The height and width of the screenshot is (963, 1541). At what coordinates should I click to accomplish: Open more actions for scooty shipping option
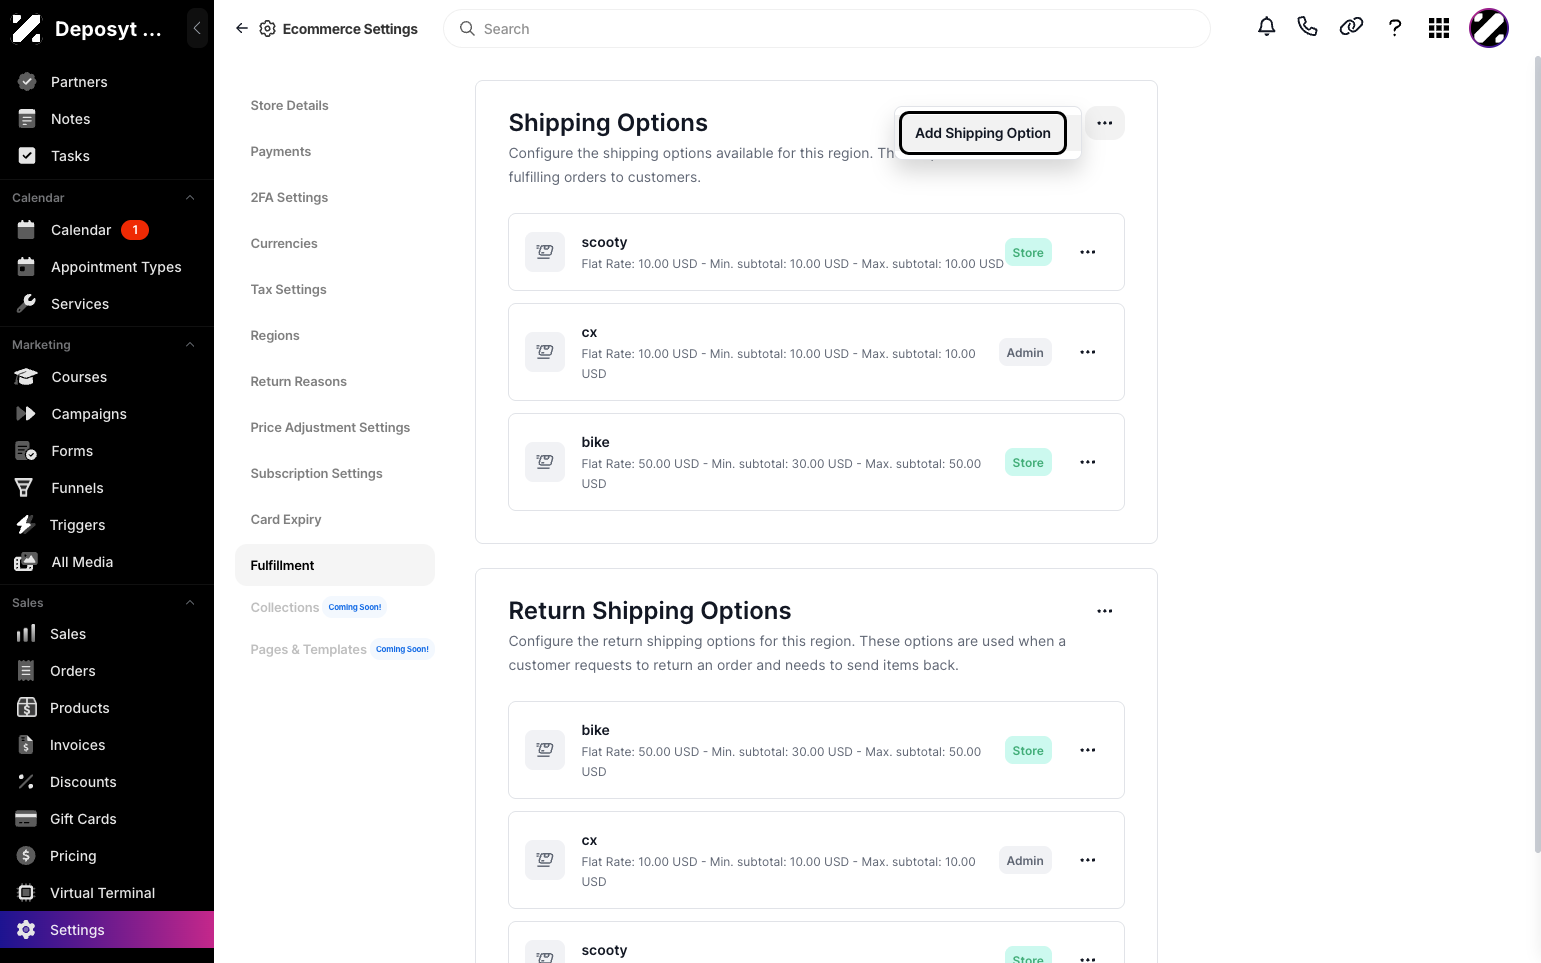(1088, 252)
